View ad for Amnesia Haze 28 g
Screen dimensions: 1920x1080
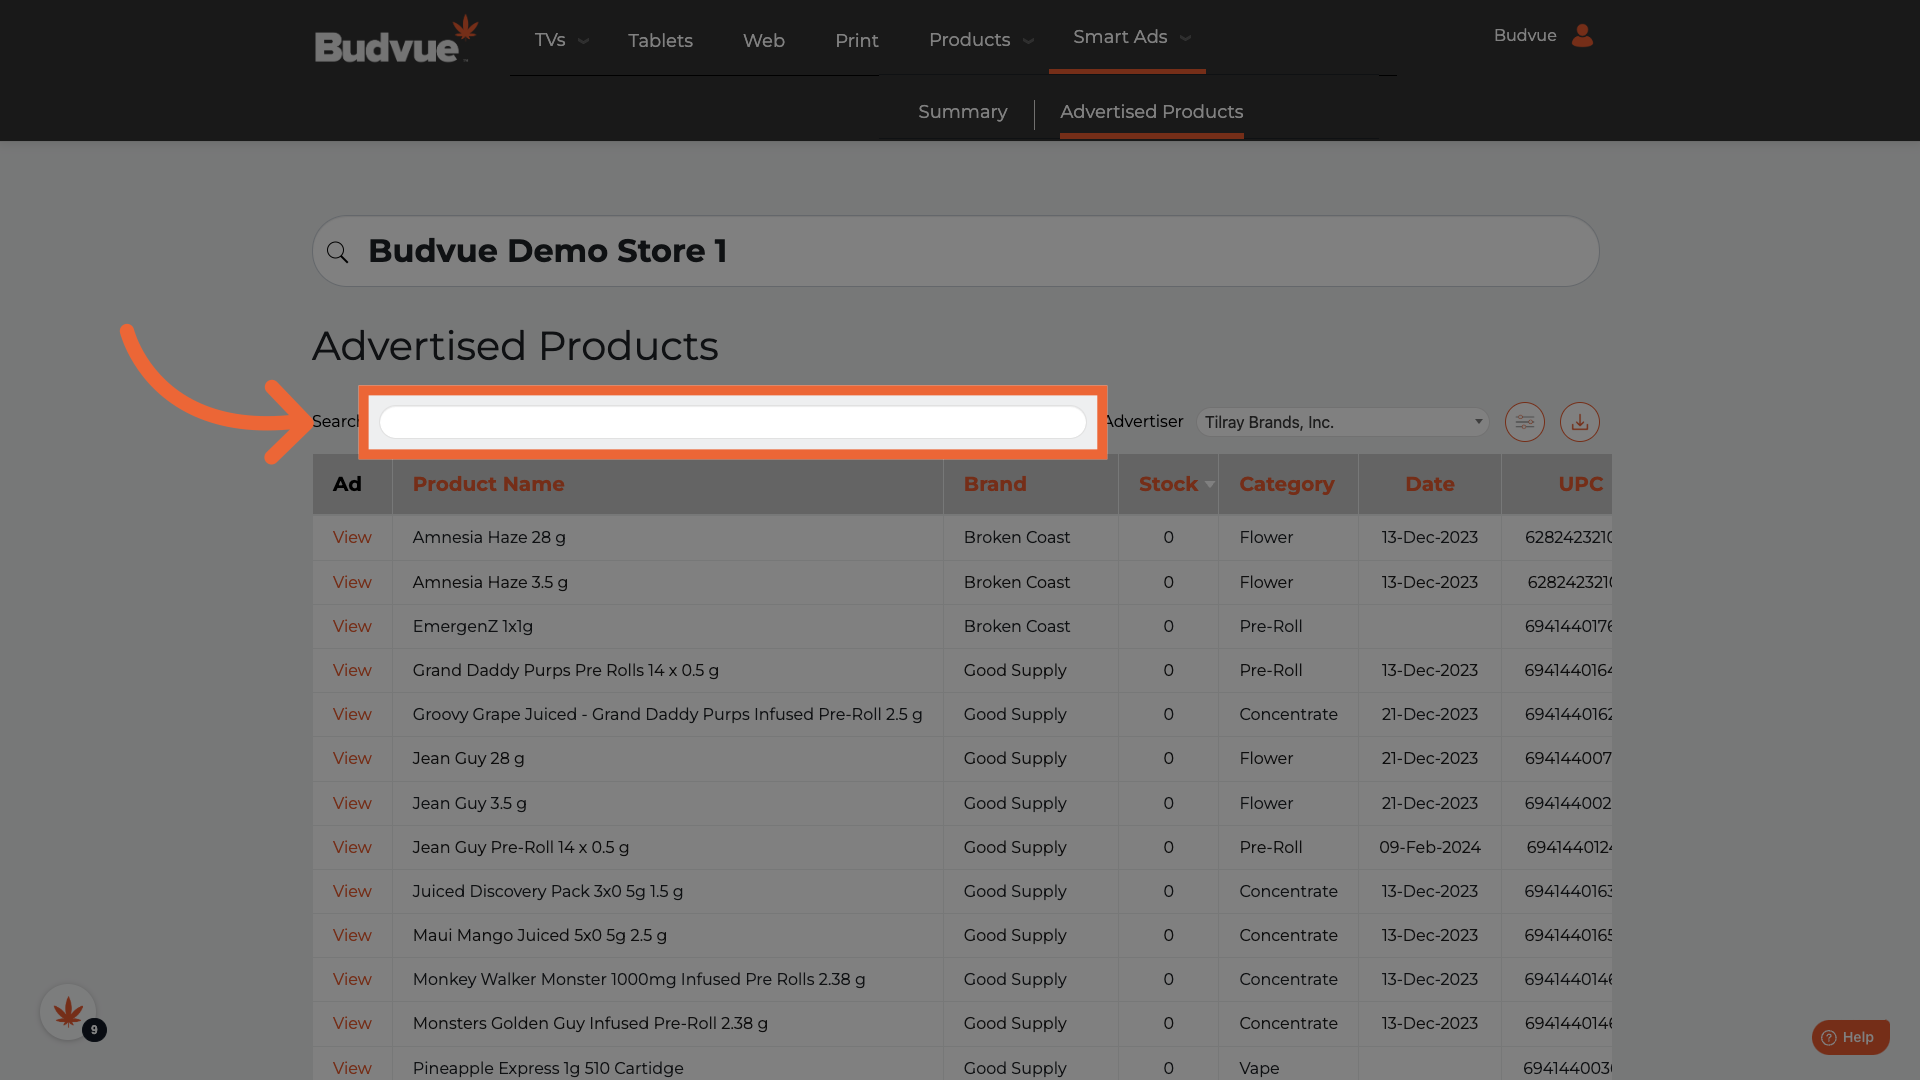coord(352,537)
